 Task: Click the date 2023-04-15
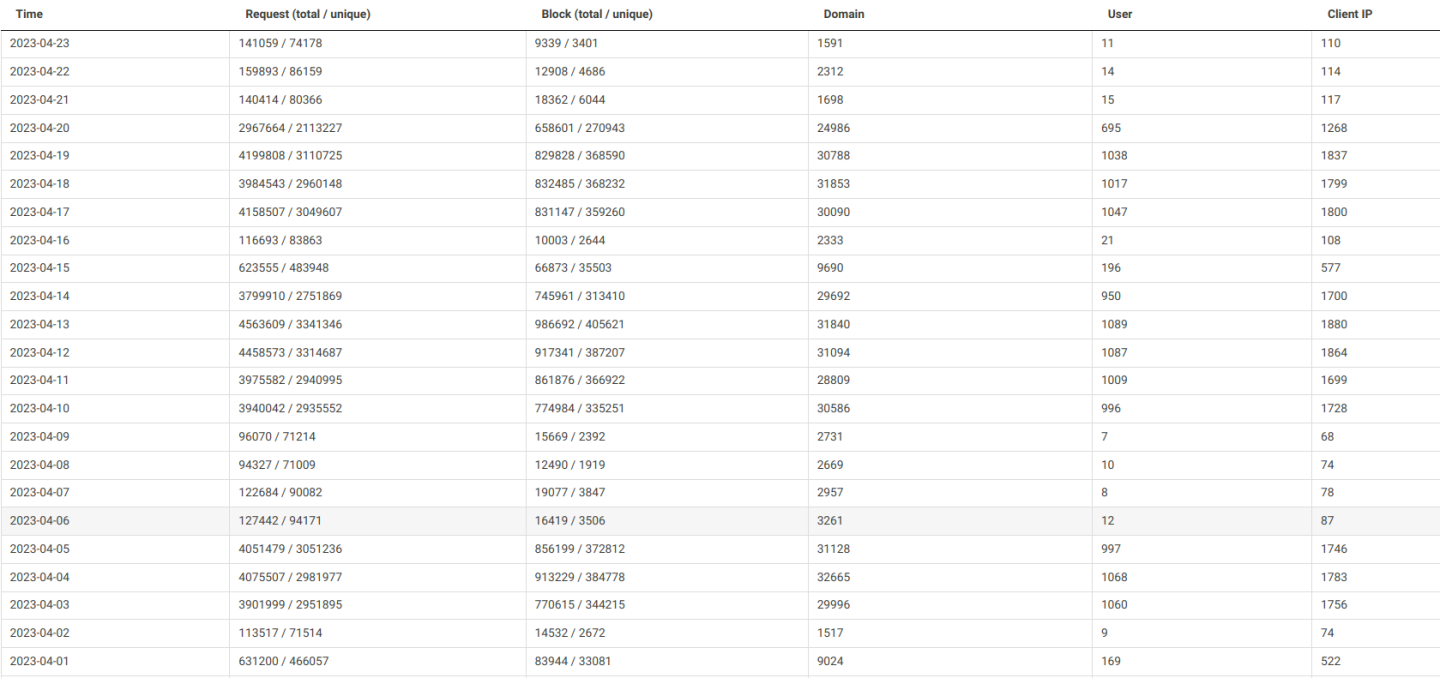pyautogui.click(x=40, y=267)
